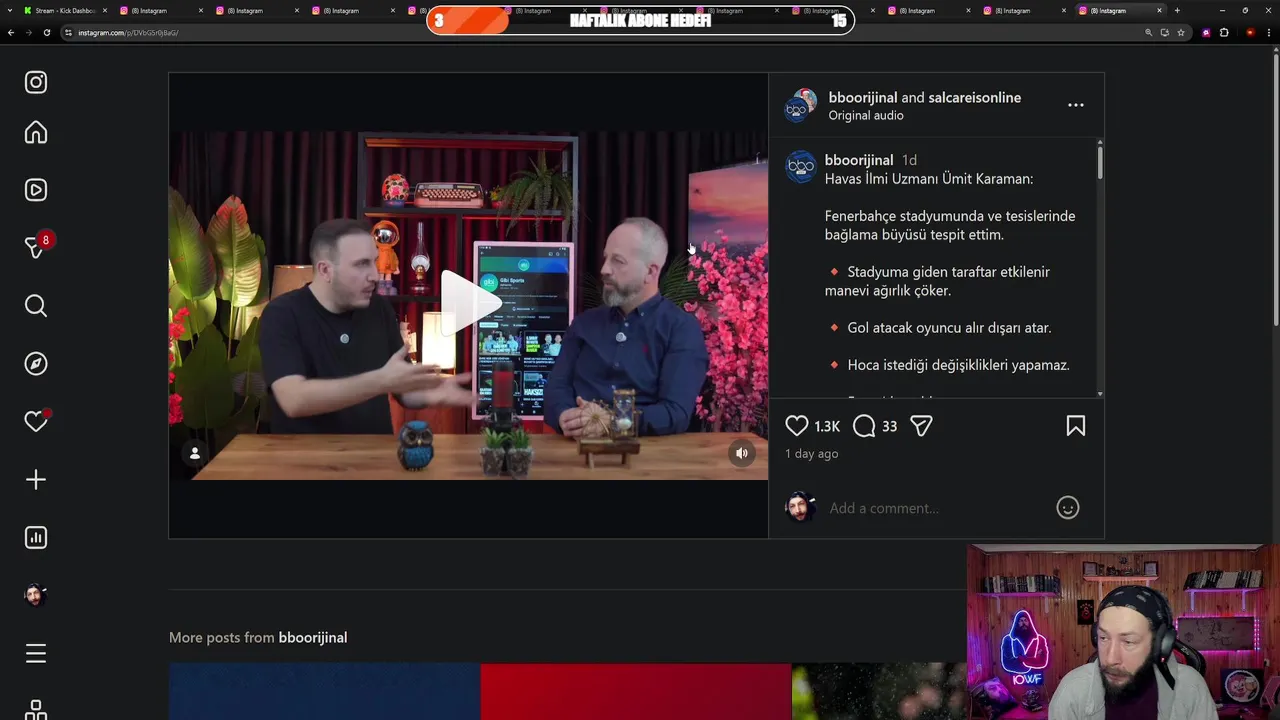Open bboorijinal username in the caption
The height and width of the screenshot is (720, 1280).
coord(859,160)
